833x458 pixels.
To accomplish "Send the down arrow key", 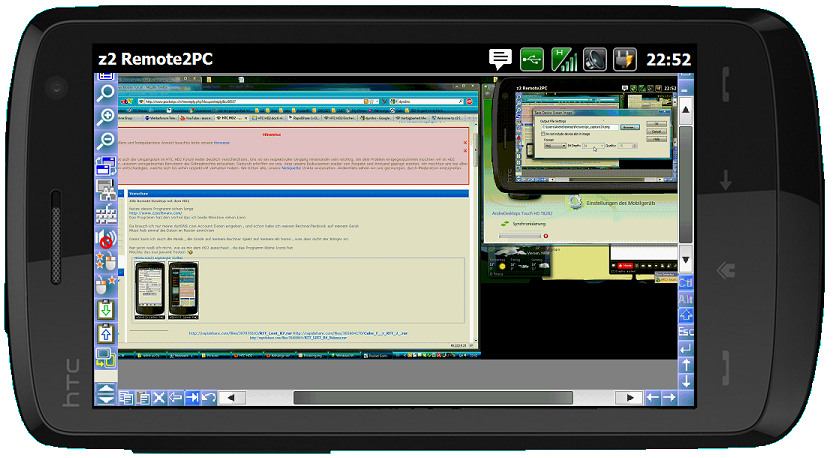I will click(x=686, y=381).
